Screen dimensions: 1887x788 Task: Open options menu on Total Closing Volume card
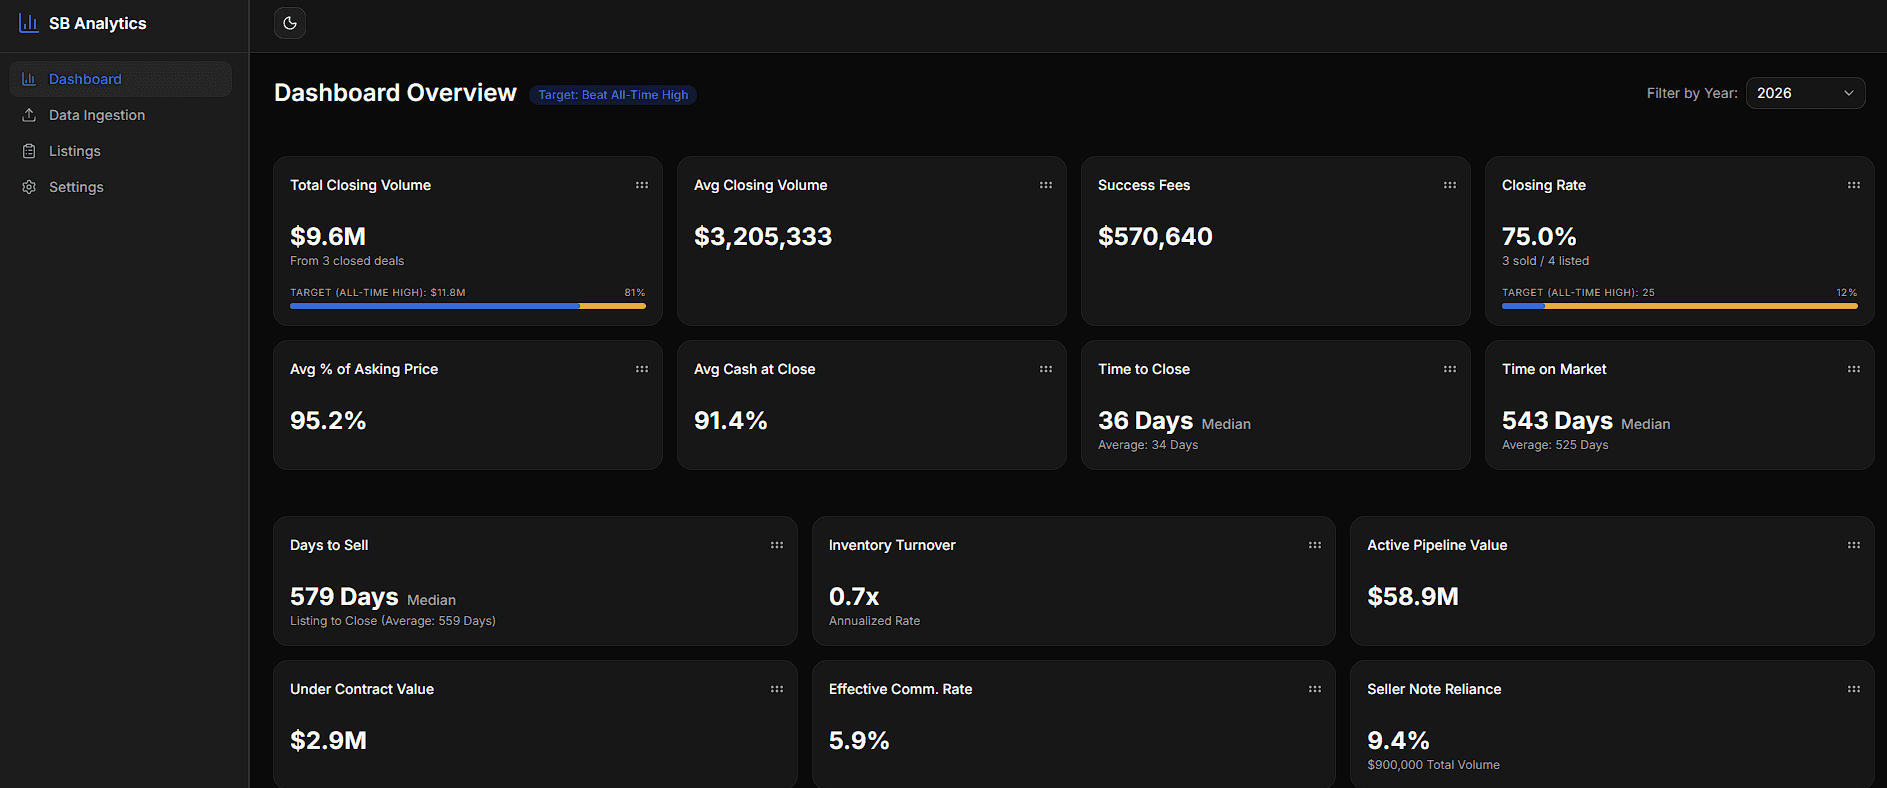642,185
